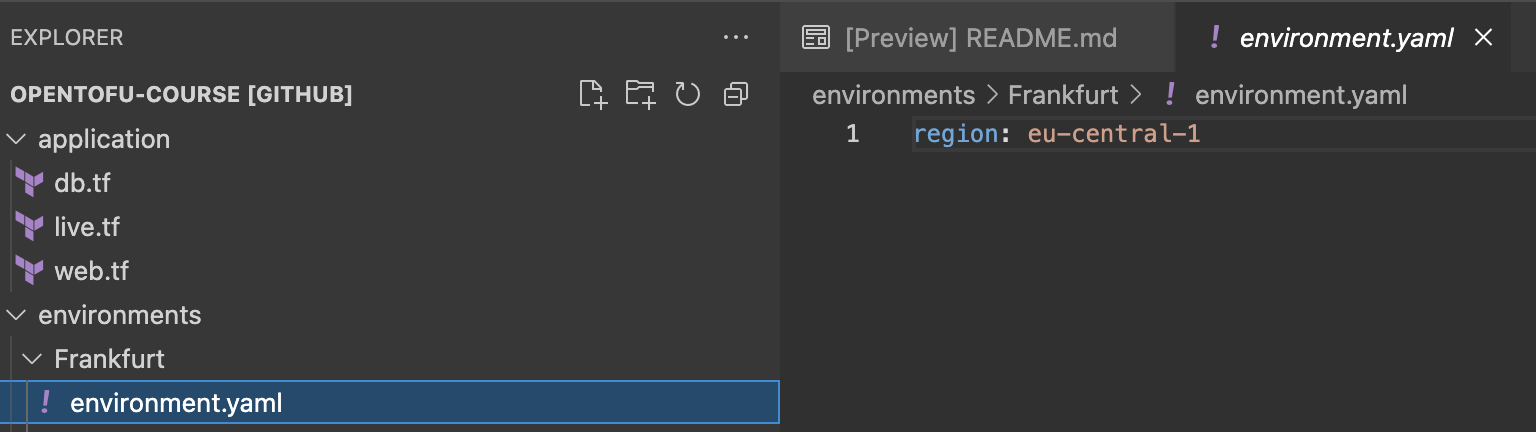This screenshot has width=1536, height=432.
Task: Select the environment.yaml editor tab
Action: point(1343,38)
